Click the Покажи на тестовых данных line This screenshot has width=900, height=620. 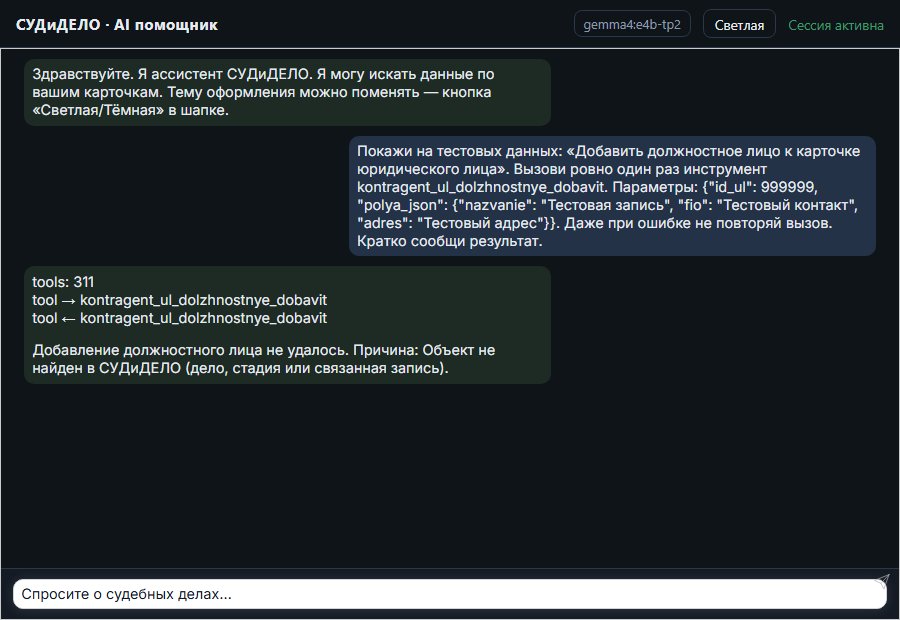click(x=608, y=151)
